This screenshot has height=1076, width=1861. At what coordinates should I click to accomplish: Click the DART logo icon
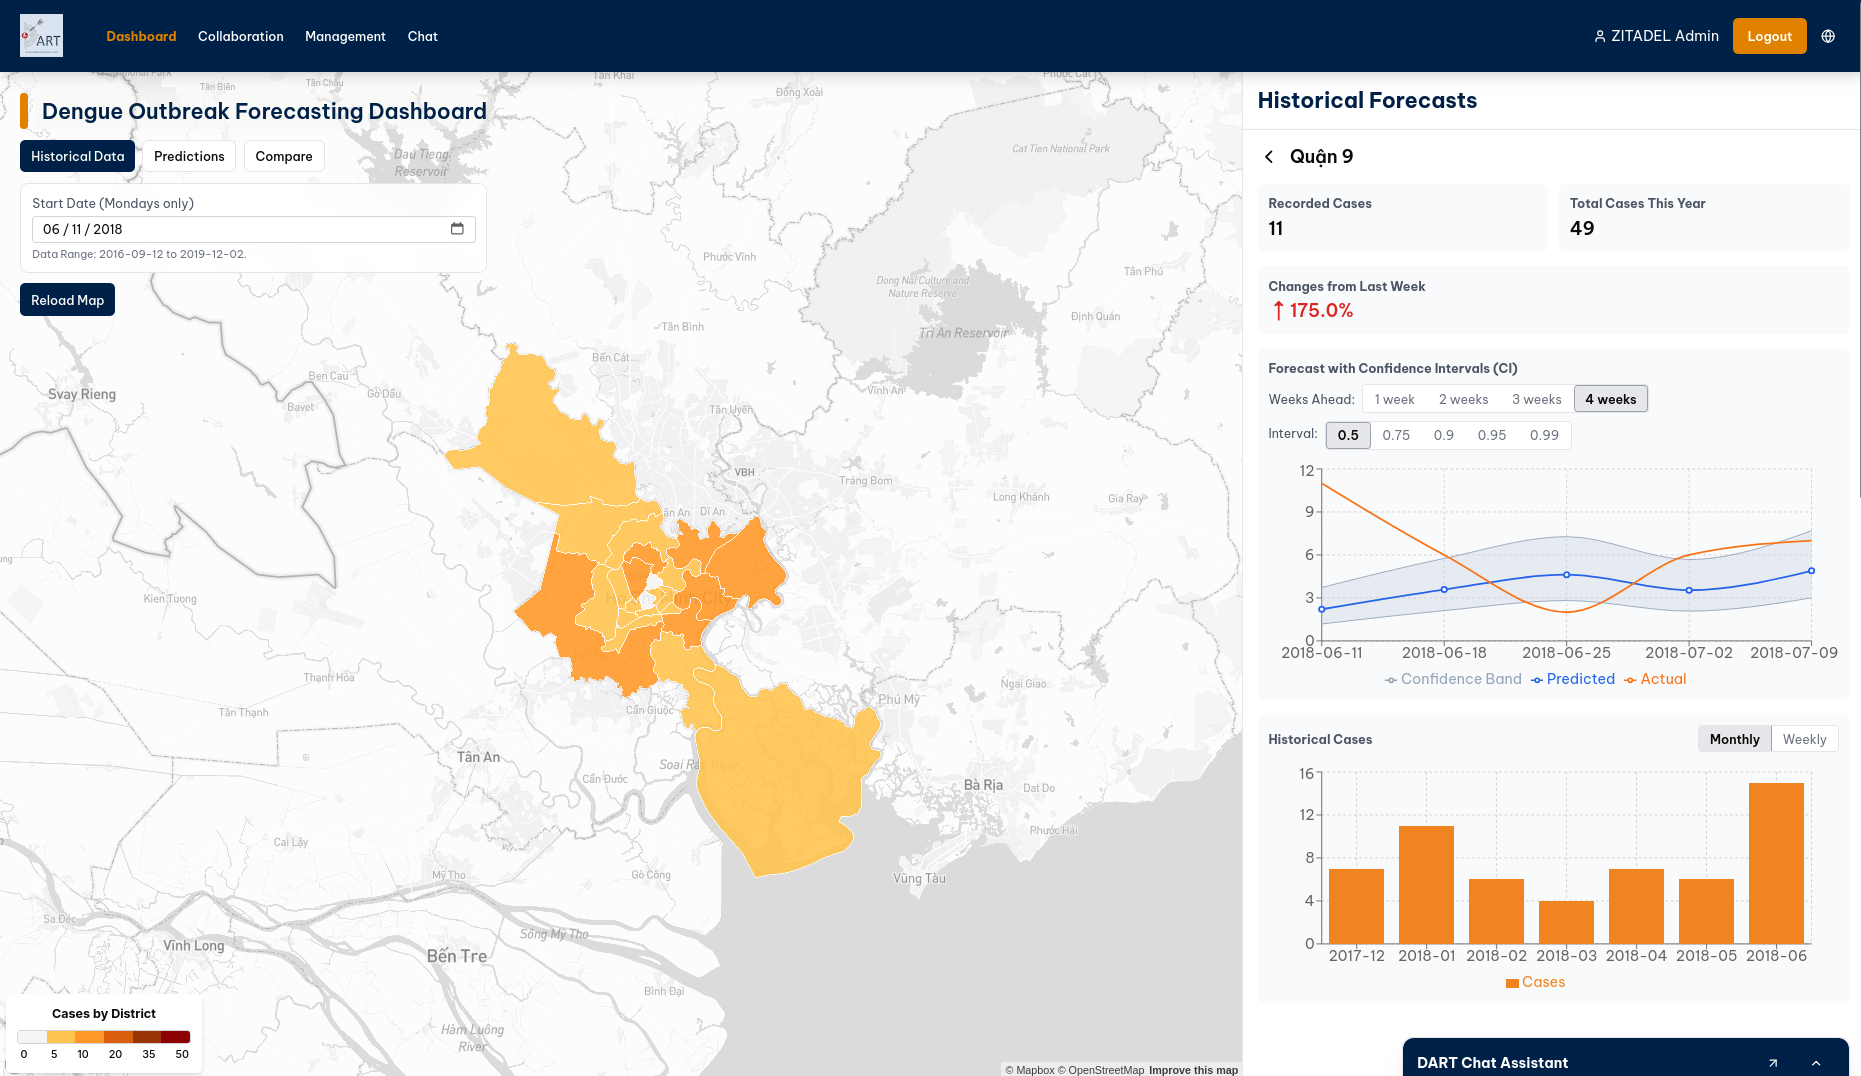click(41, 36)
